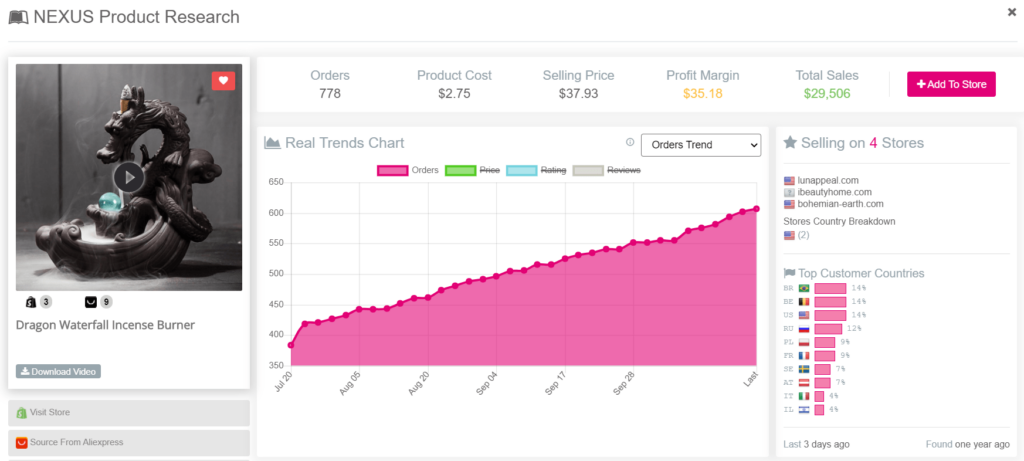Toggle the Price series in chart legend
This screenshot has width=1024, height=461.
click(471, 170)
